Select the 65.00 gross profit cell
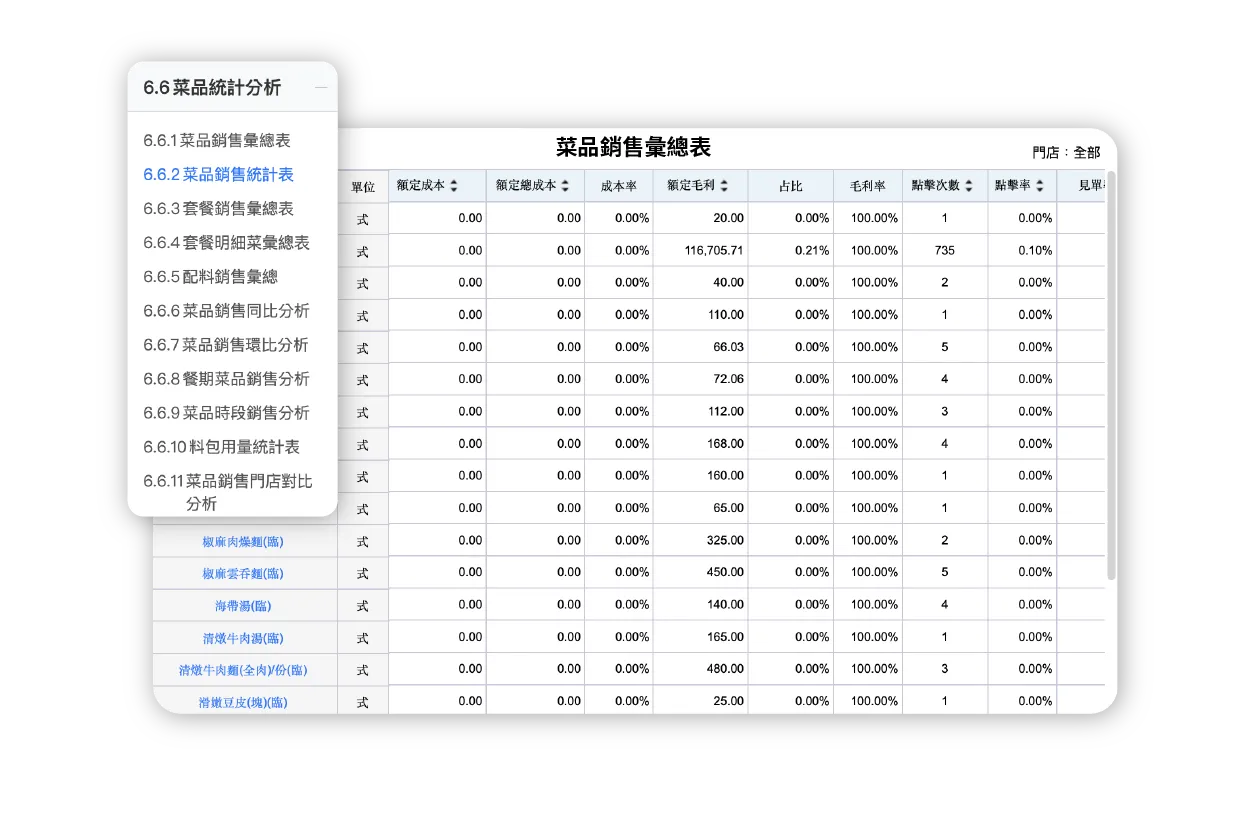The image size is (1250, 834). (x=700, y=508)
